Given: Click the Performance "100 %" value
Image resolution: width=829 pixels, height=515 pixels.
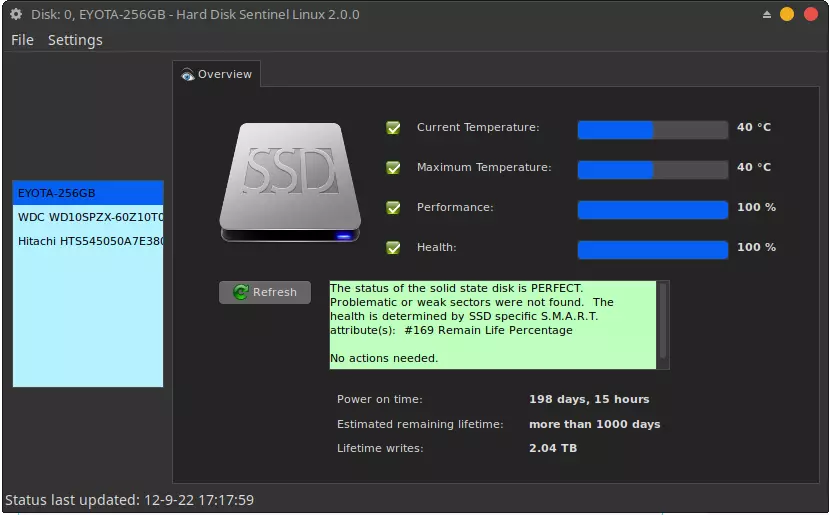Looking at the screenshot, I should [x=757, y=207].
